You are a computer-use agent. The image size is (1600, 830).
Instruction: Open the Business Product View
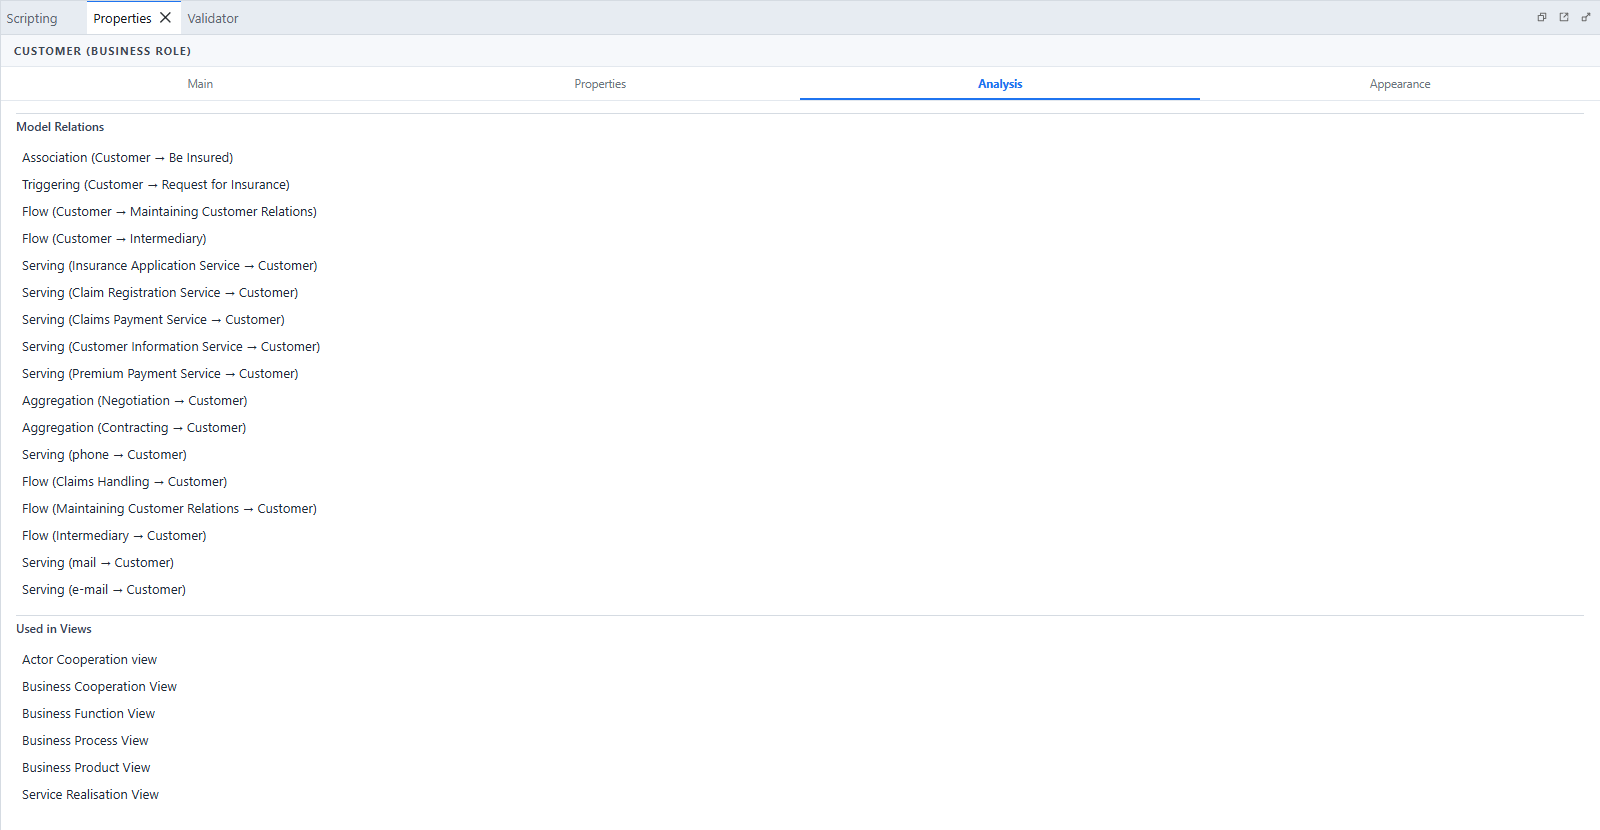click(86, 768)
